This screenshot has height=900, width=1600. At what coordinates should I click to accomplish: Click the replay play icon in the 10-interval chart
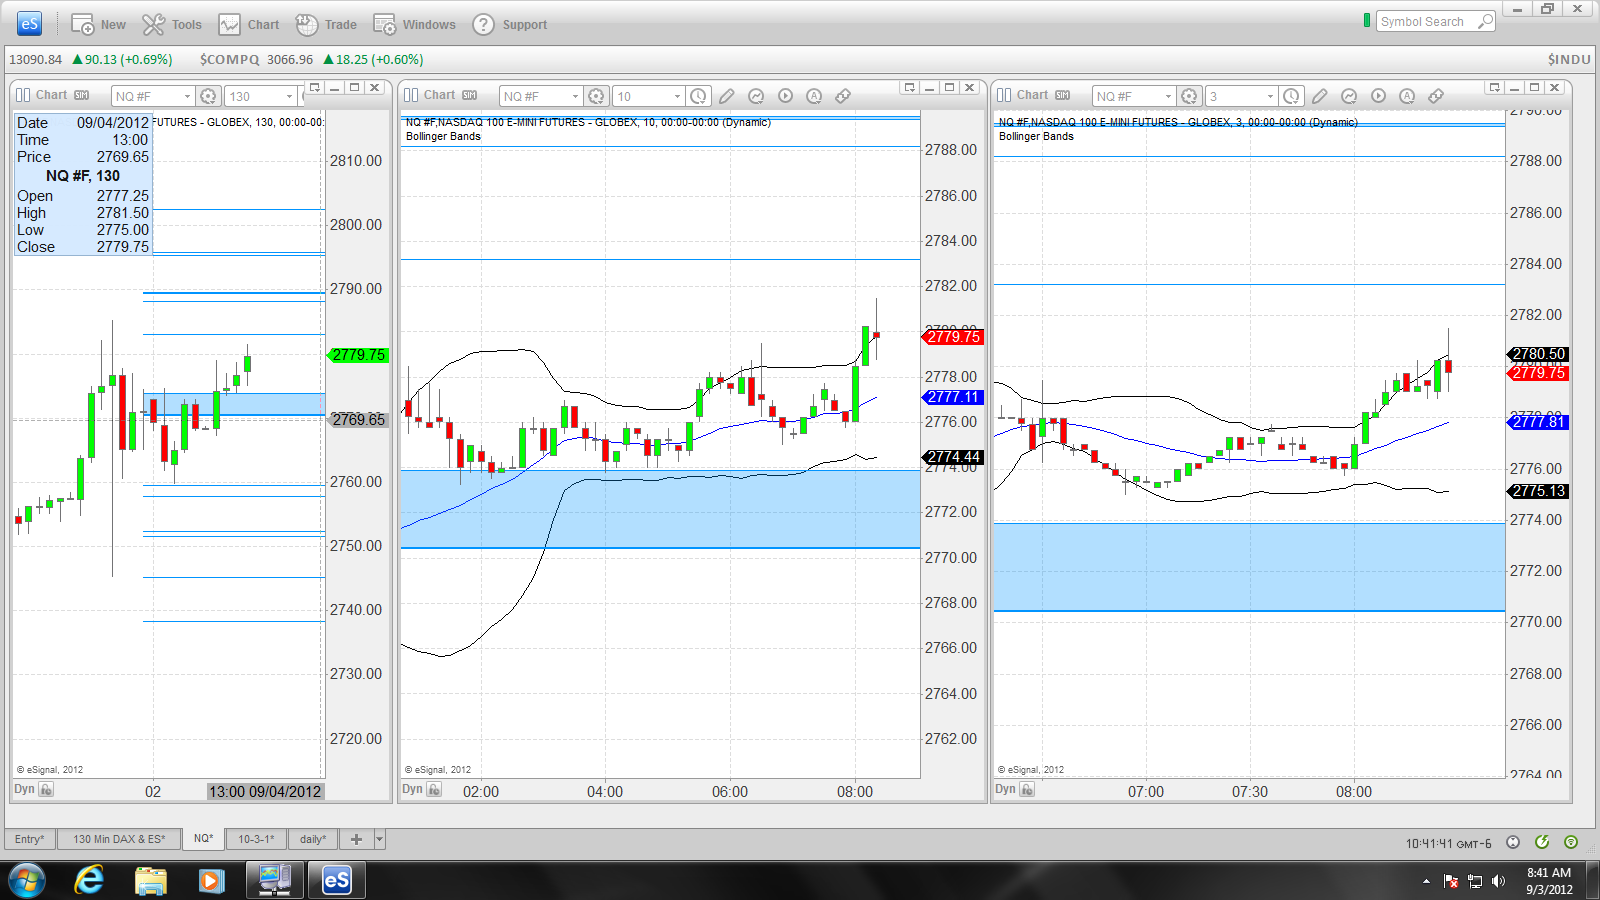coord(785,96)
